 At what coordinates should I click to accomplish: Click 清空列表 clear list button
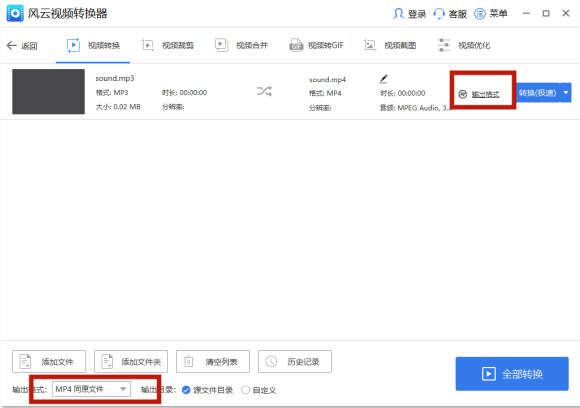213,361
